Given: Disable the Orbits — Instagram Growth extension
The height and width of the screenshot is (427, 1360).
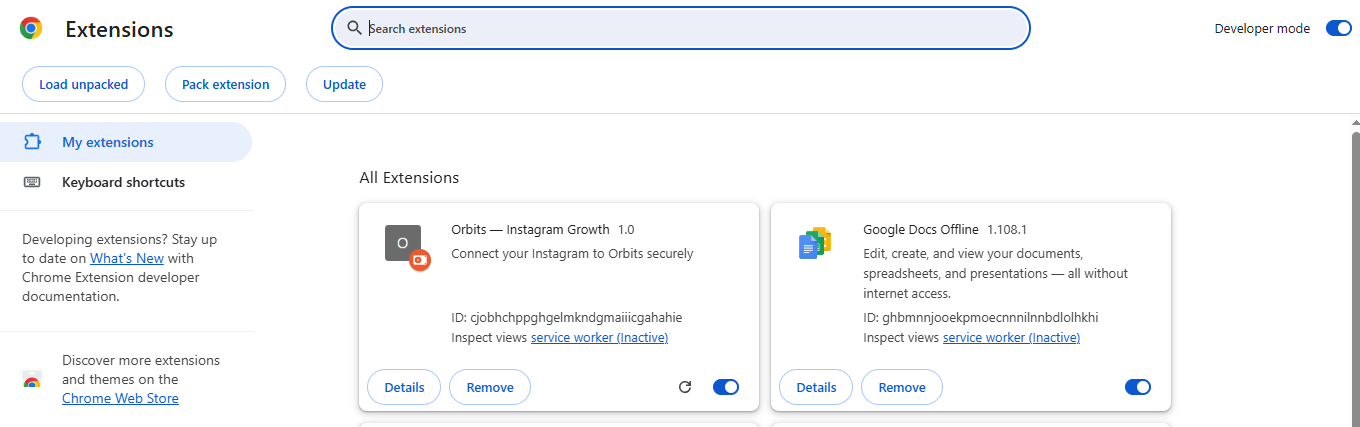Looking at the screenshot, I should [x=726, y=387].
